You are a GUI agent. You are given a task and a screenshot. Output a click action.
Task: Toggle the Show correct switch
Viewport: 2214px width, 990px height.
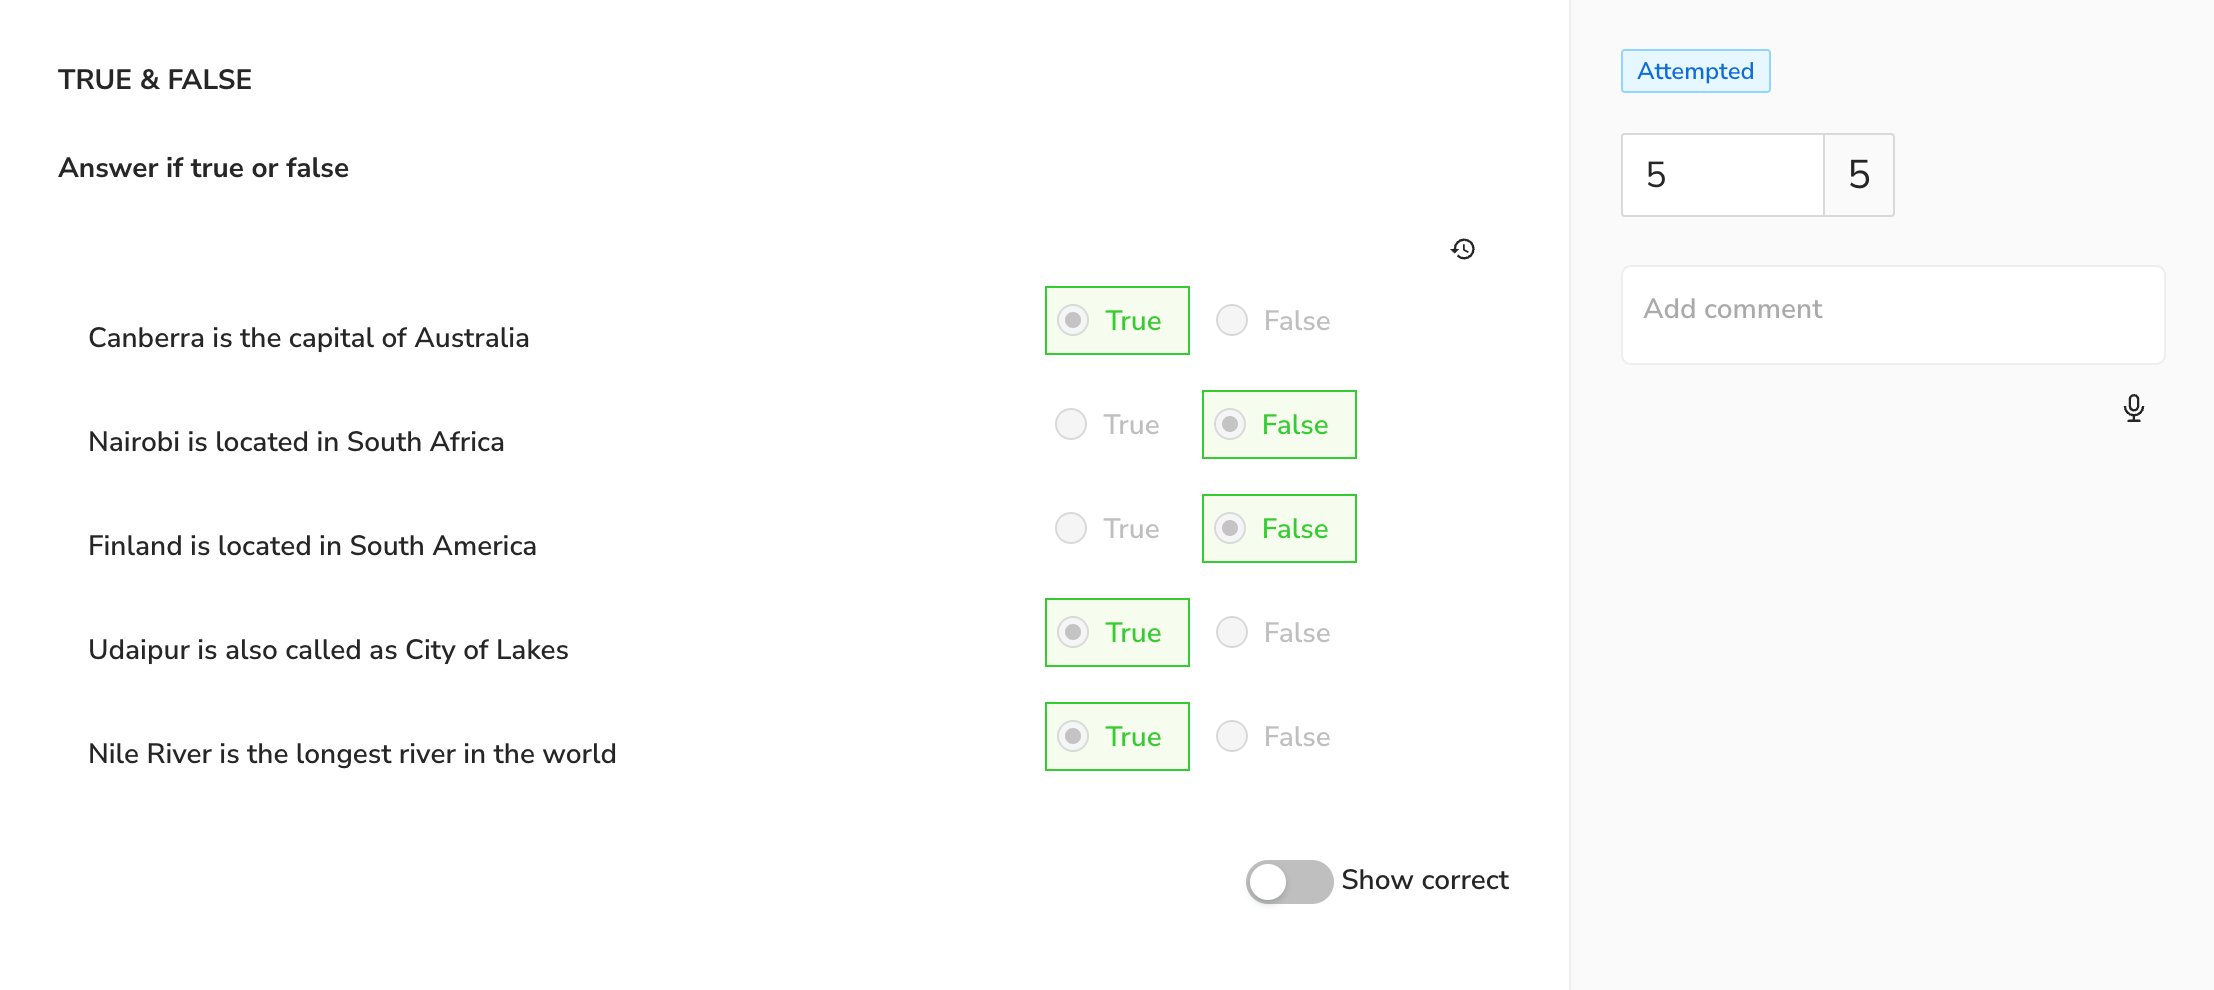(1289, 881)
